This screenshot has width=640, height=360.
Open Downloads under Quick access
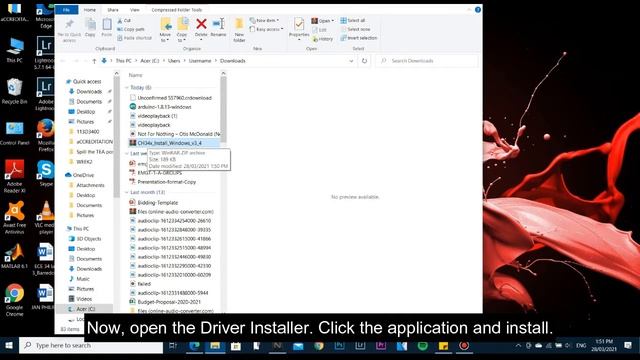[x=89, y=91]
